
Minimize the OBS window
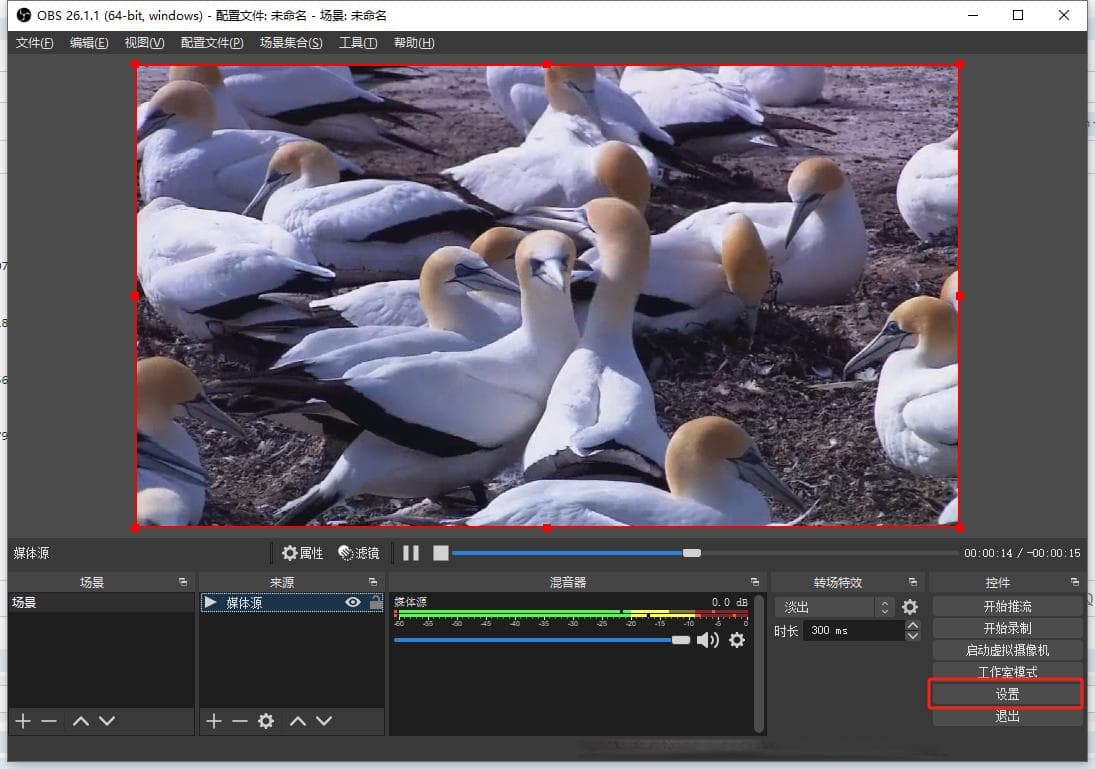pos(973,15)
